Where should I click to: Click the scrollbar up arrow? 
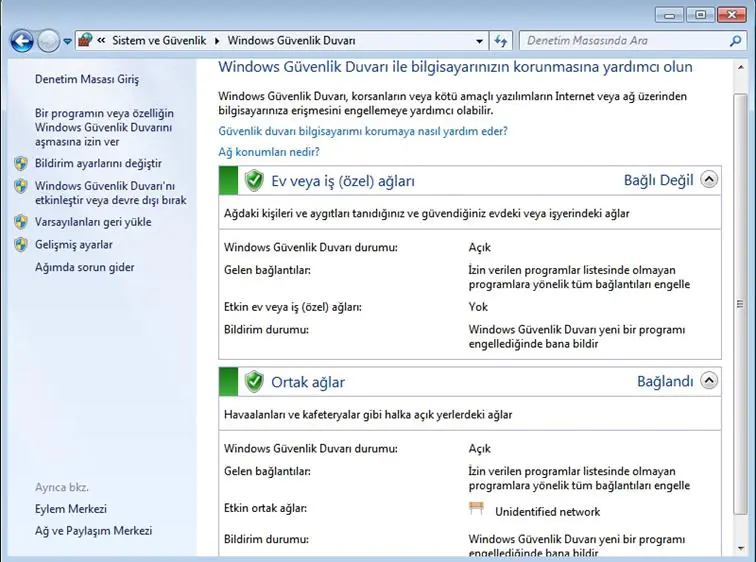coord(741,68)
